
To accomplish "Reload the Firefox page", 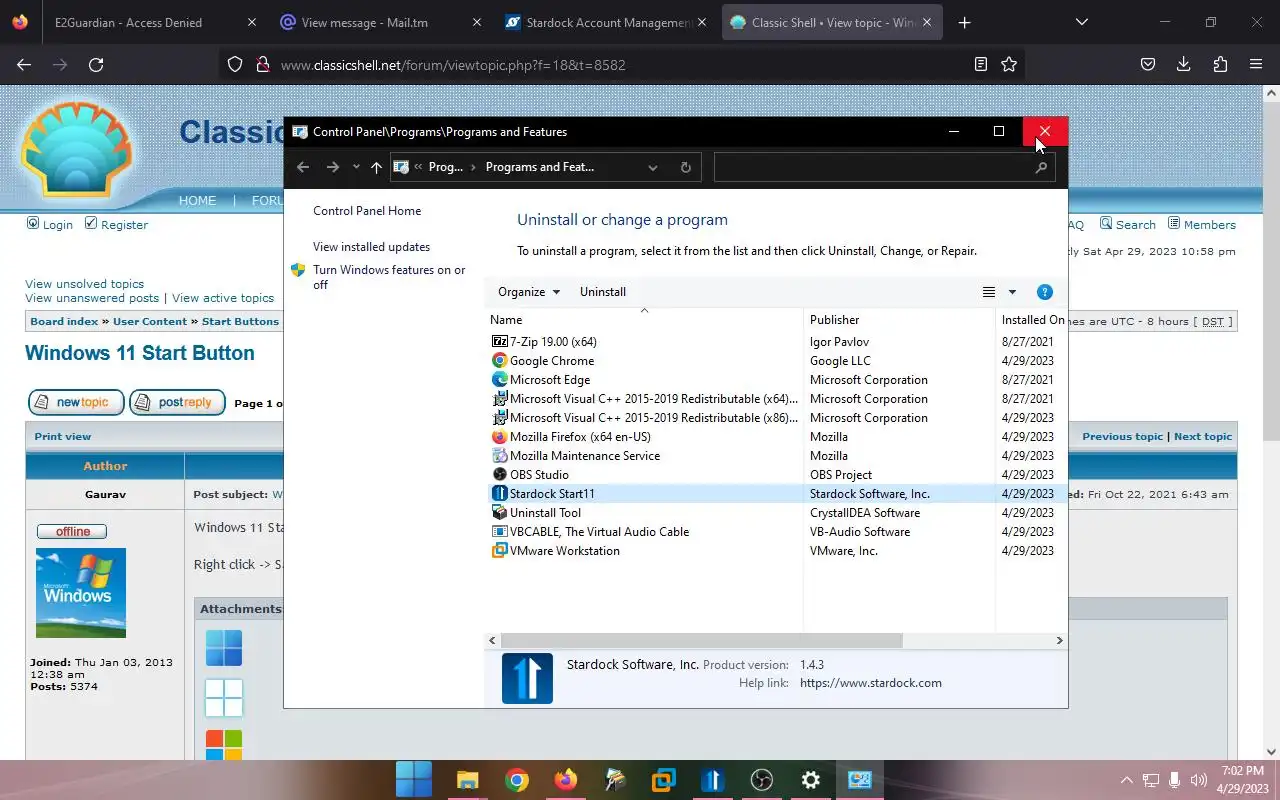I will (x=96, y=64).
